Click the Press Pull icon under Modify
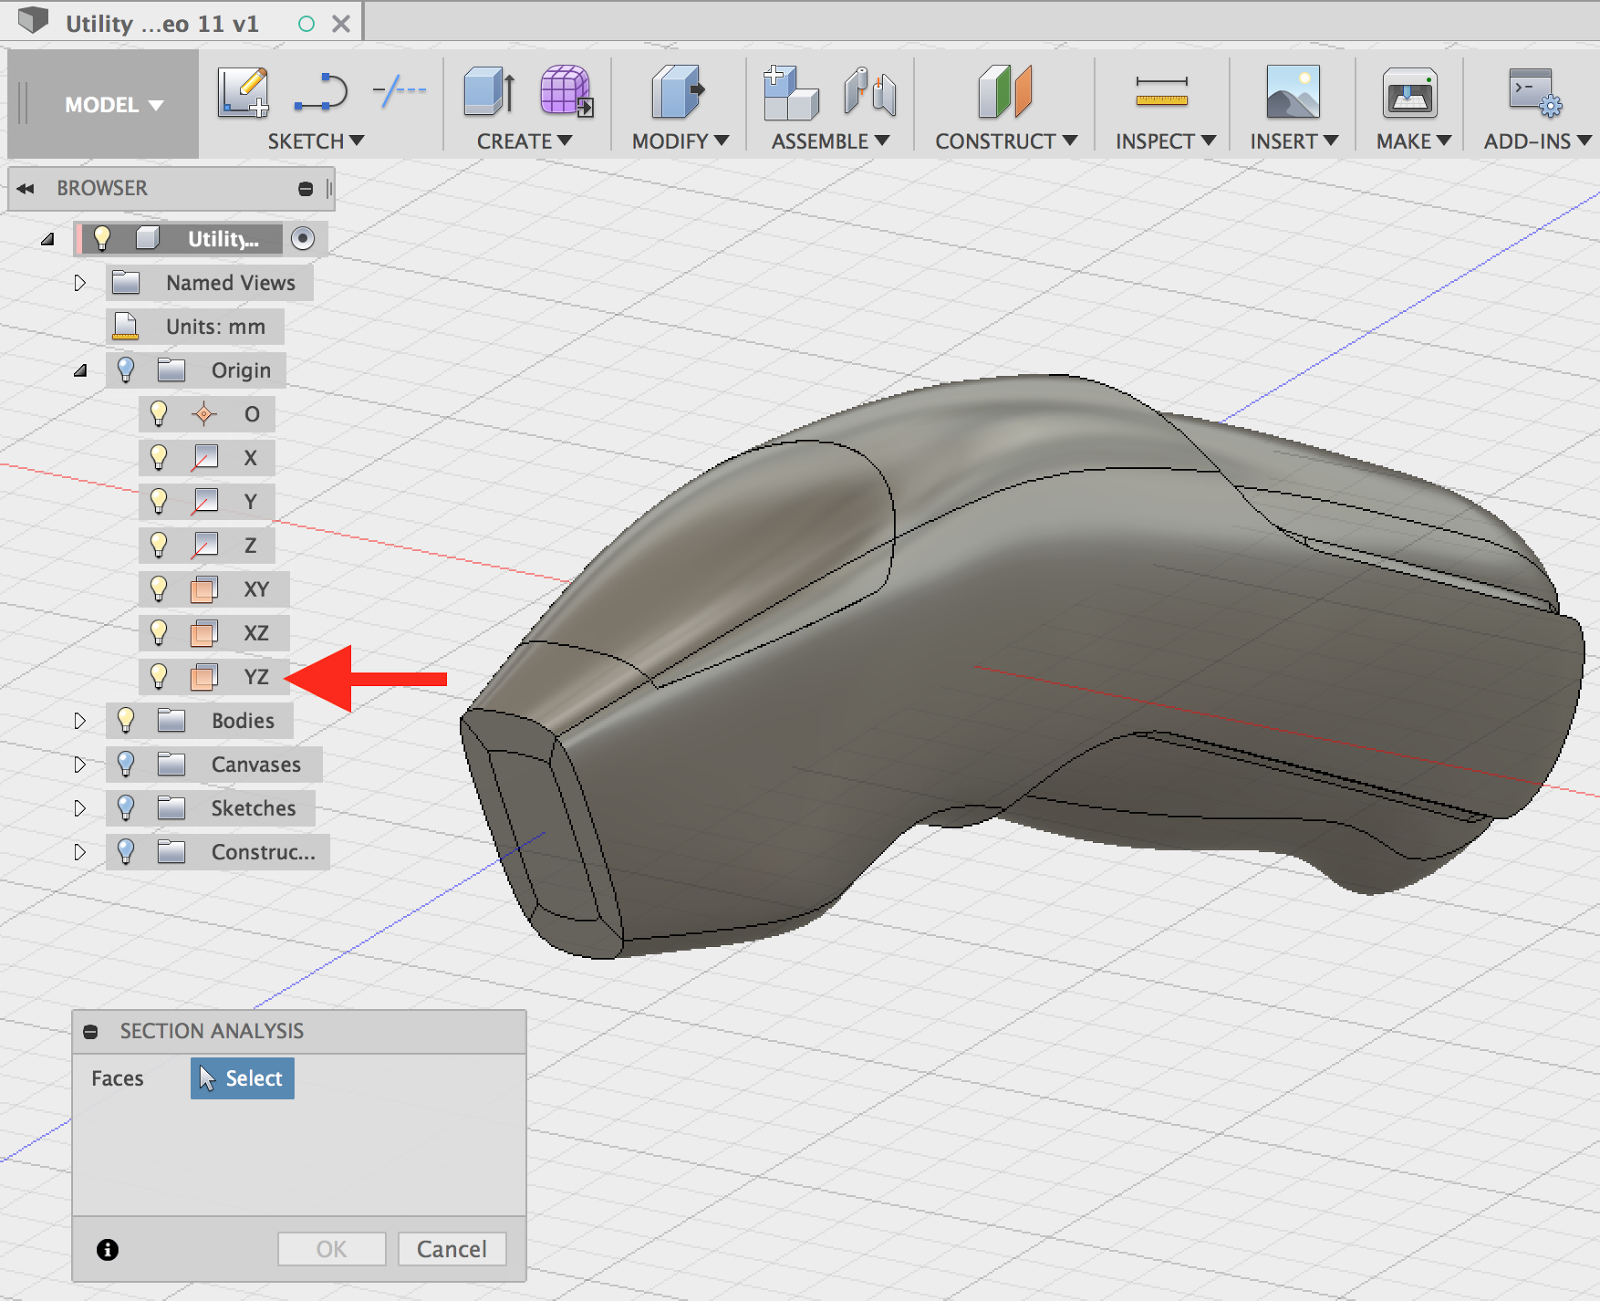 click(x=678, y=91)
